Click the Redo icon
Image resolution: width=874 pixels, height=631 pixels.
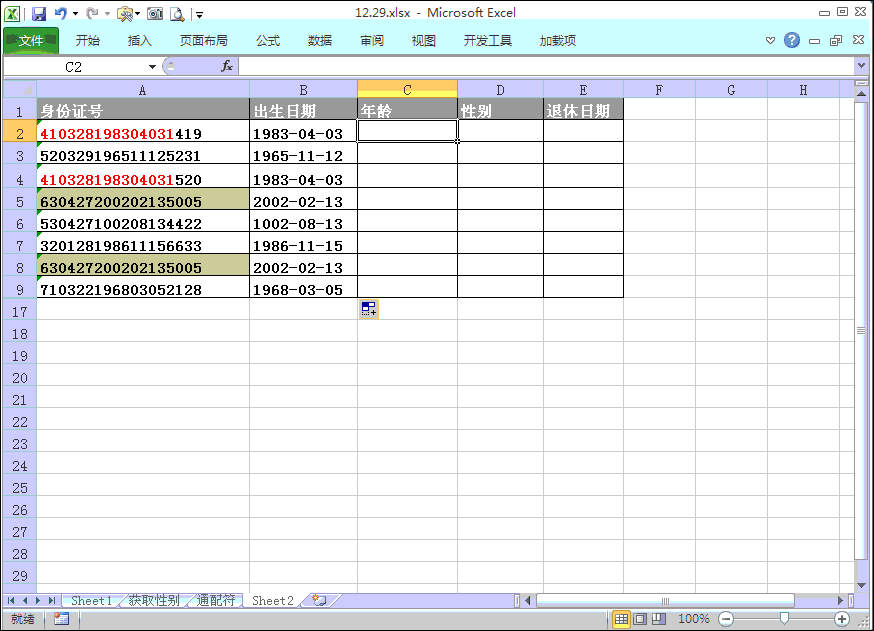[92, 13]
